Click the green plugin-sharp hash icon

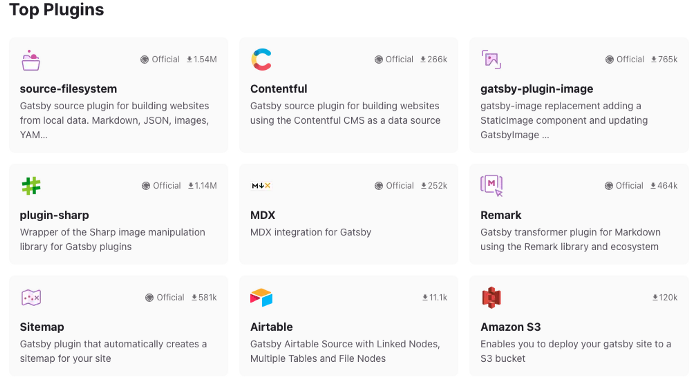31,186
